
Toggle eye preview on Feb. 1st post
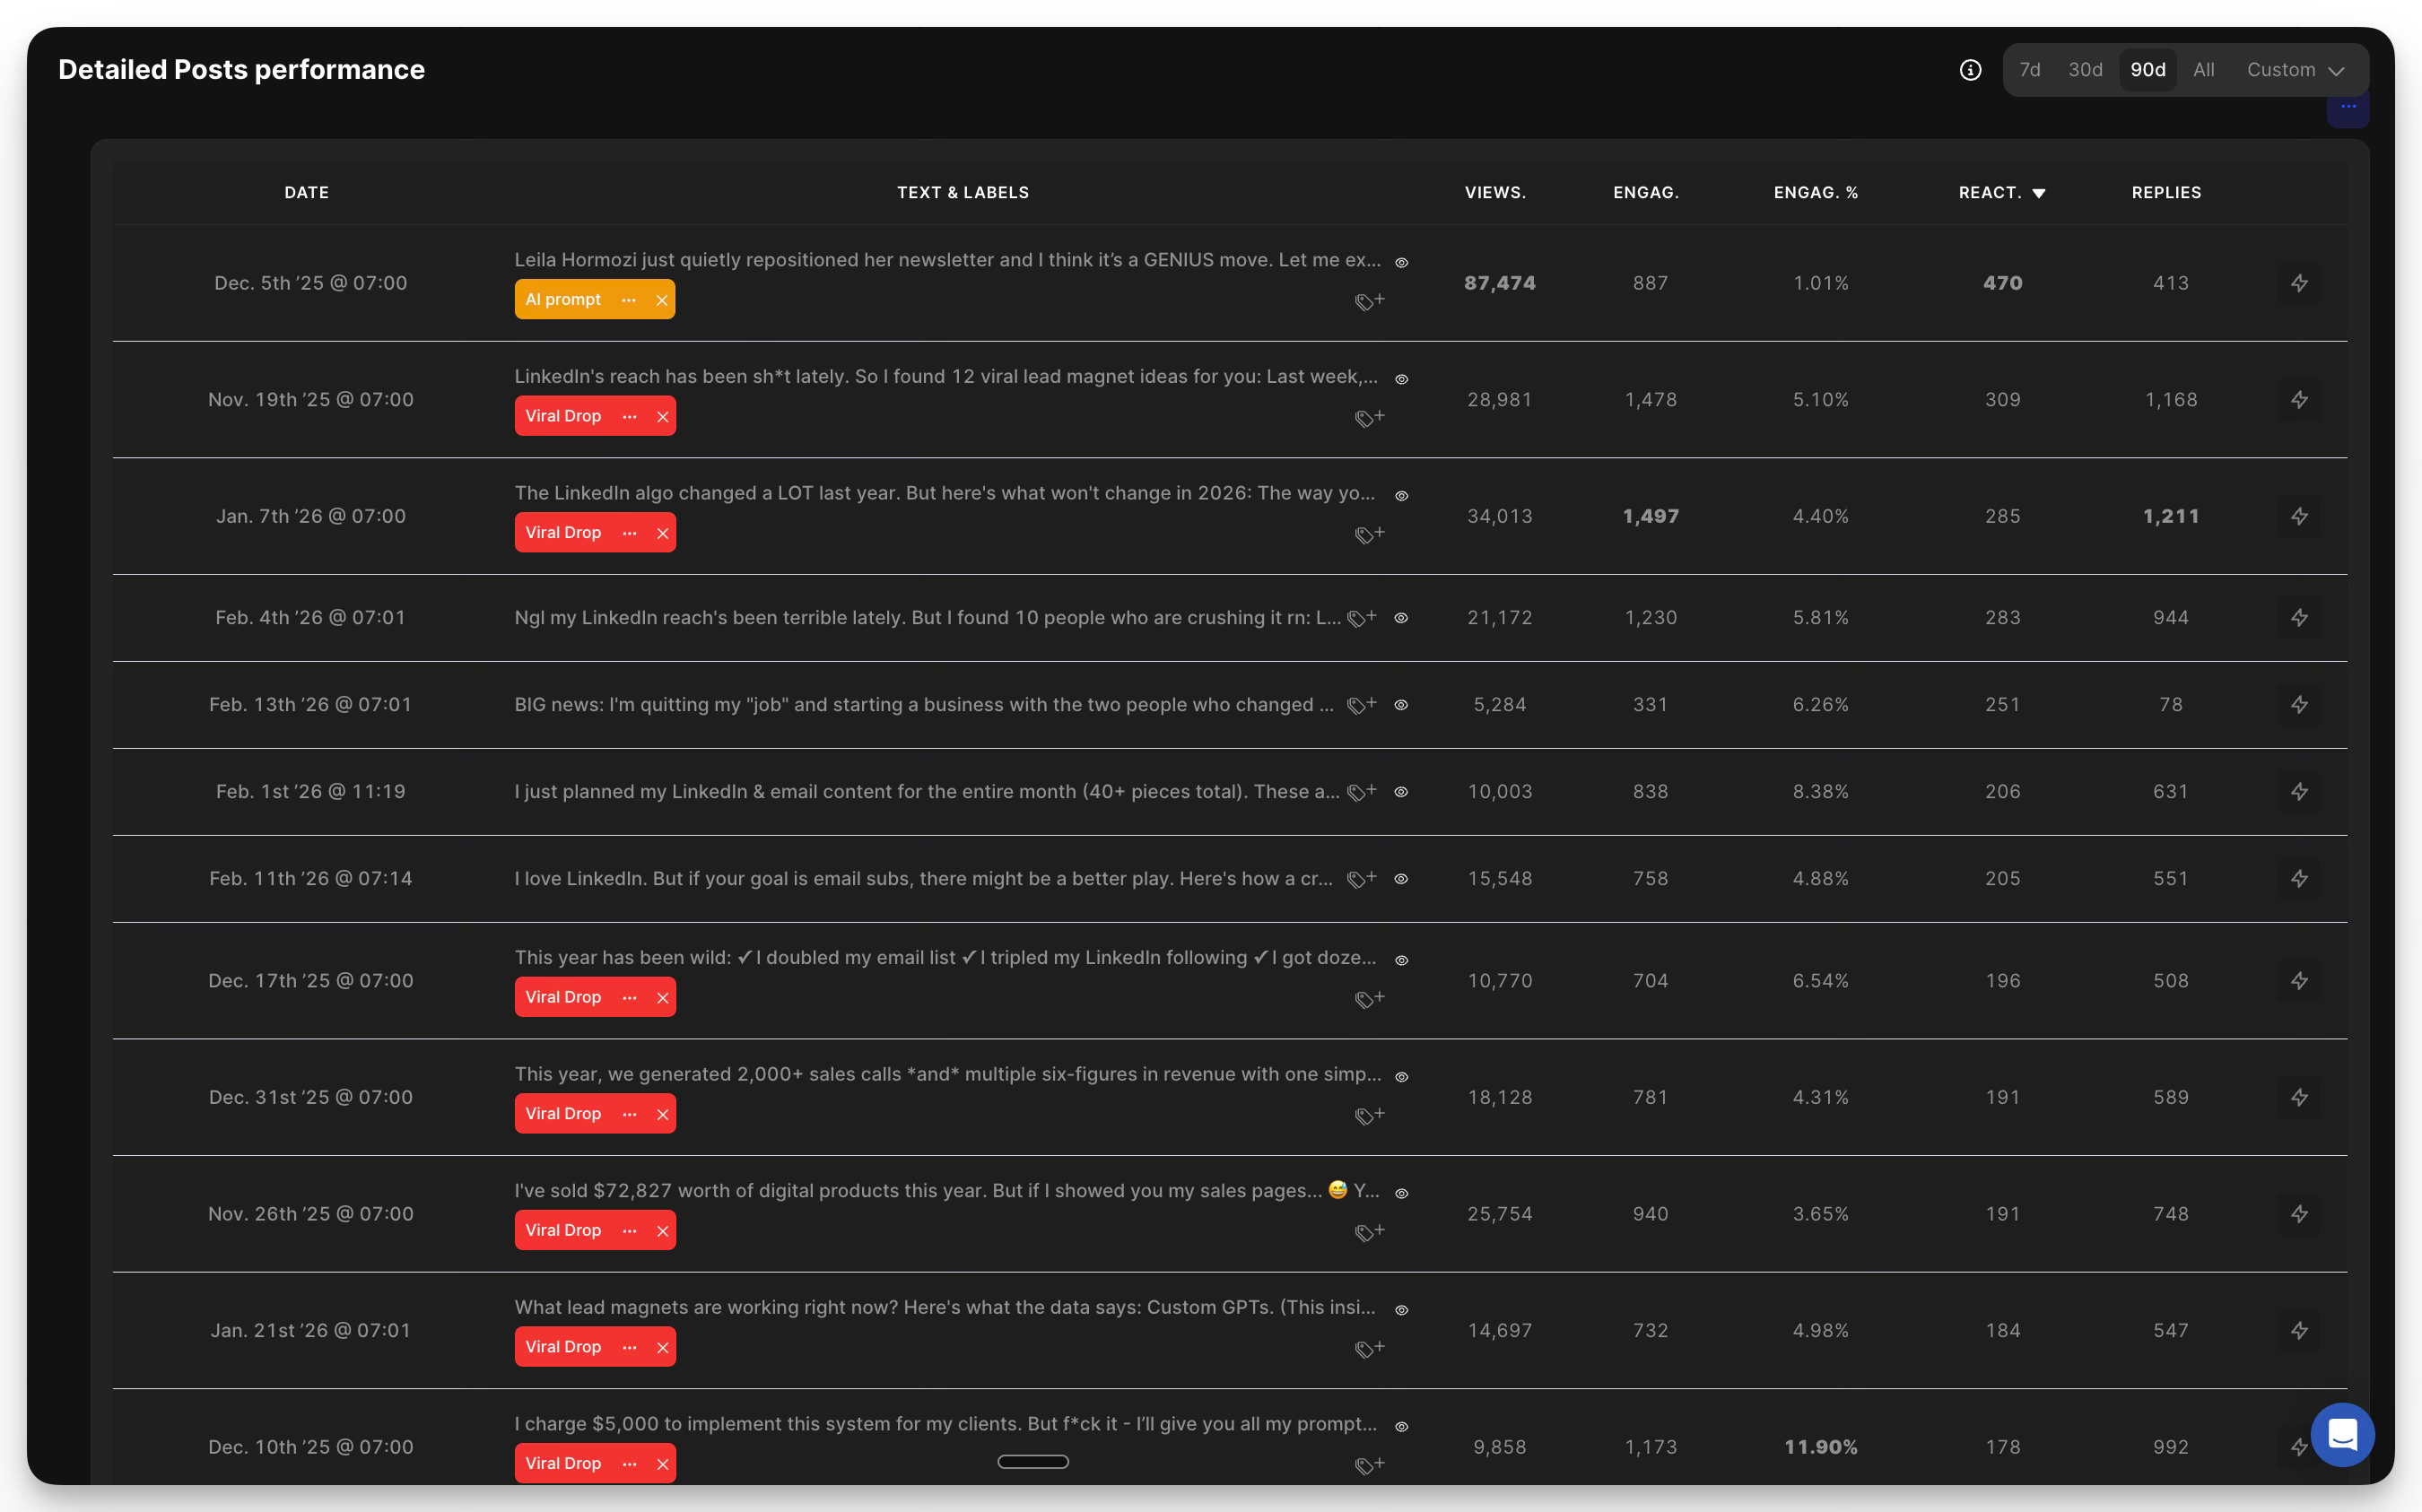[x=1401, y=791]
